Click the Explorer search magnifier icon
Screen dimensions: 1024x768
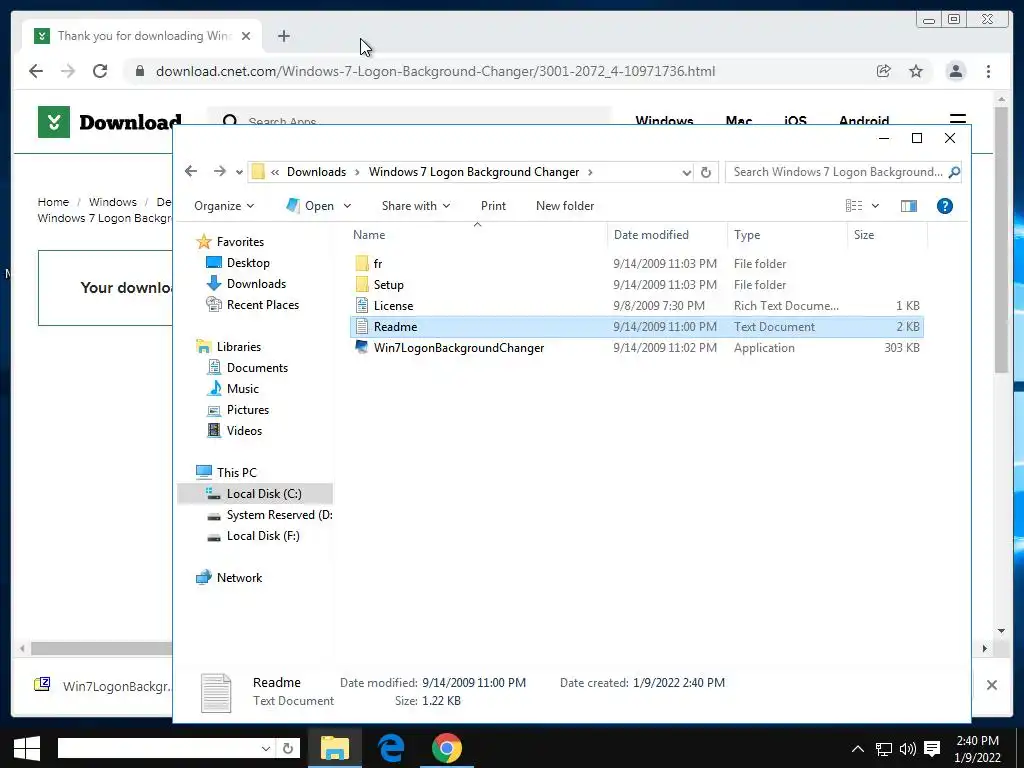pyautogui.click(x=953, y=172)
